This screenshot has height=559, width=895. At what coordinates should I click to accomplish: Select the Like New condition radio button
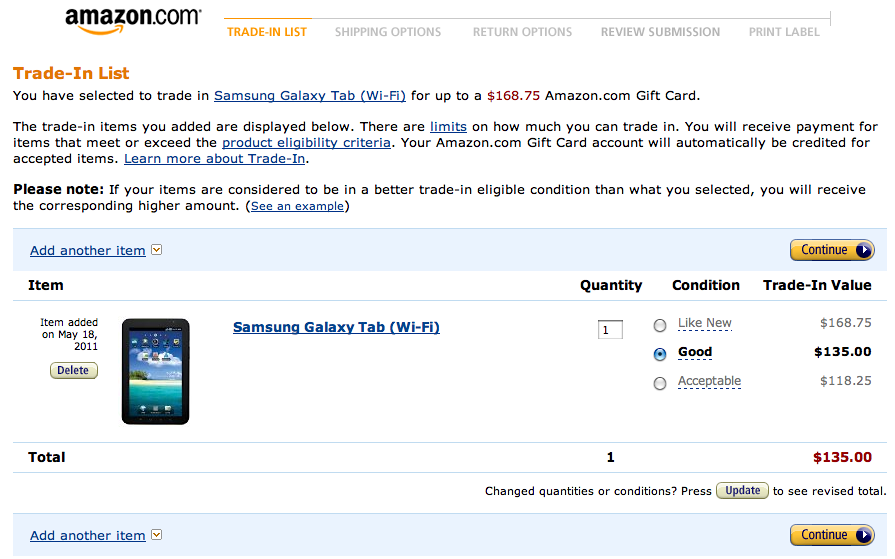[x=659, y=325]
